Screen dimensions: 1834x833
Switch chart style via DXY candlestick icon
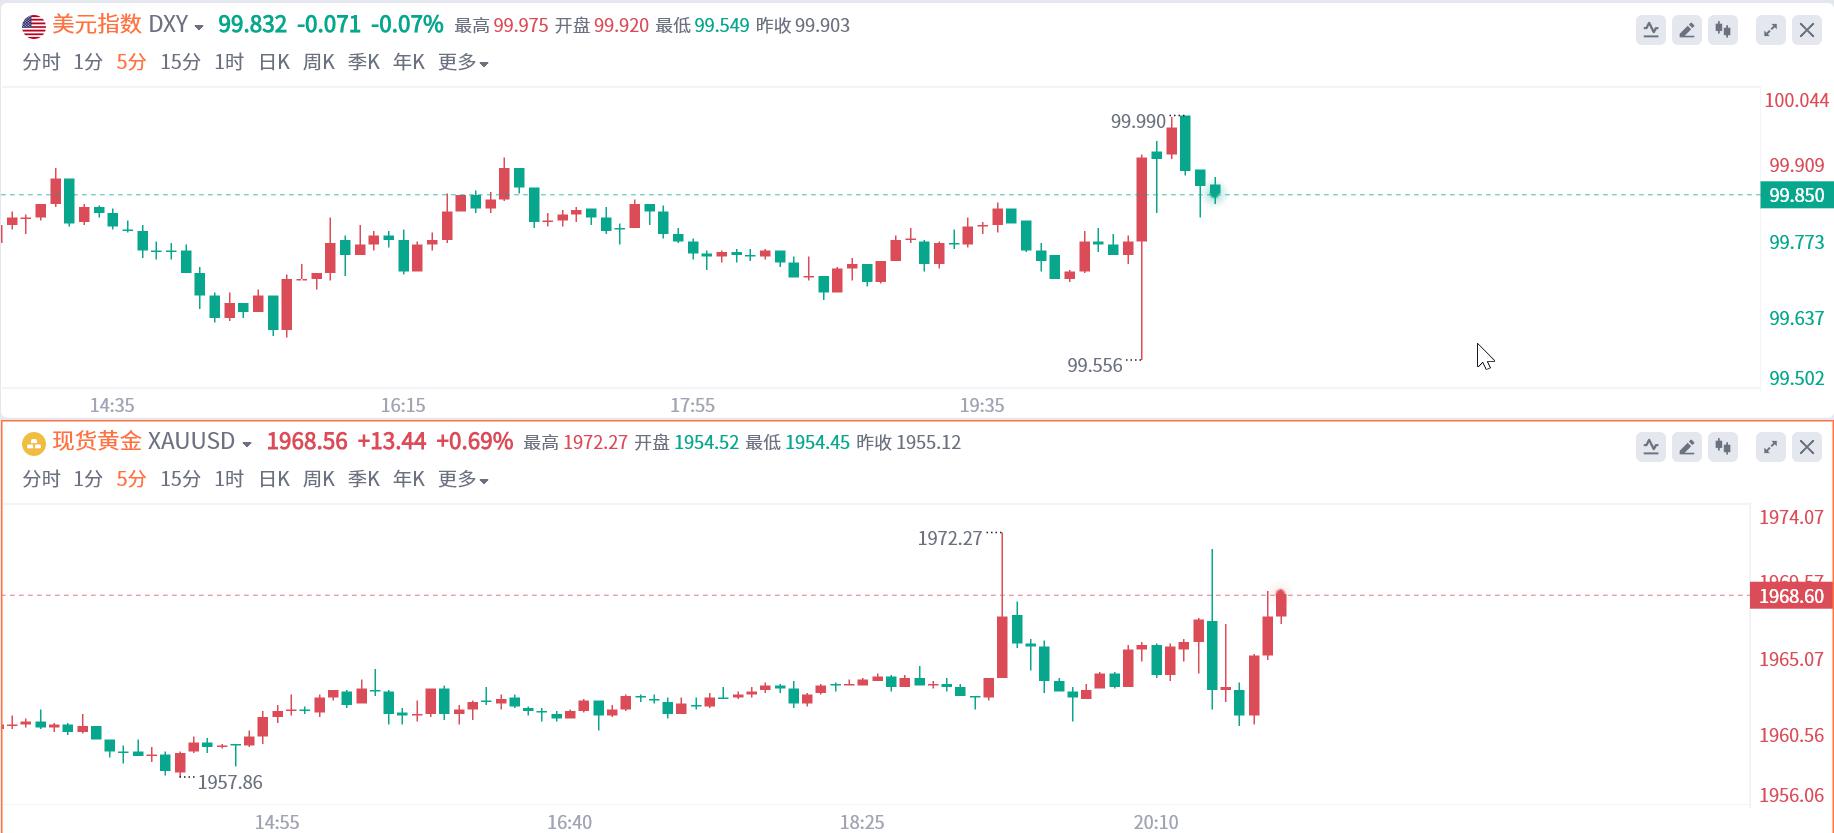1723,30
